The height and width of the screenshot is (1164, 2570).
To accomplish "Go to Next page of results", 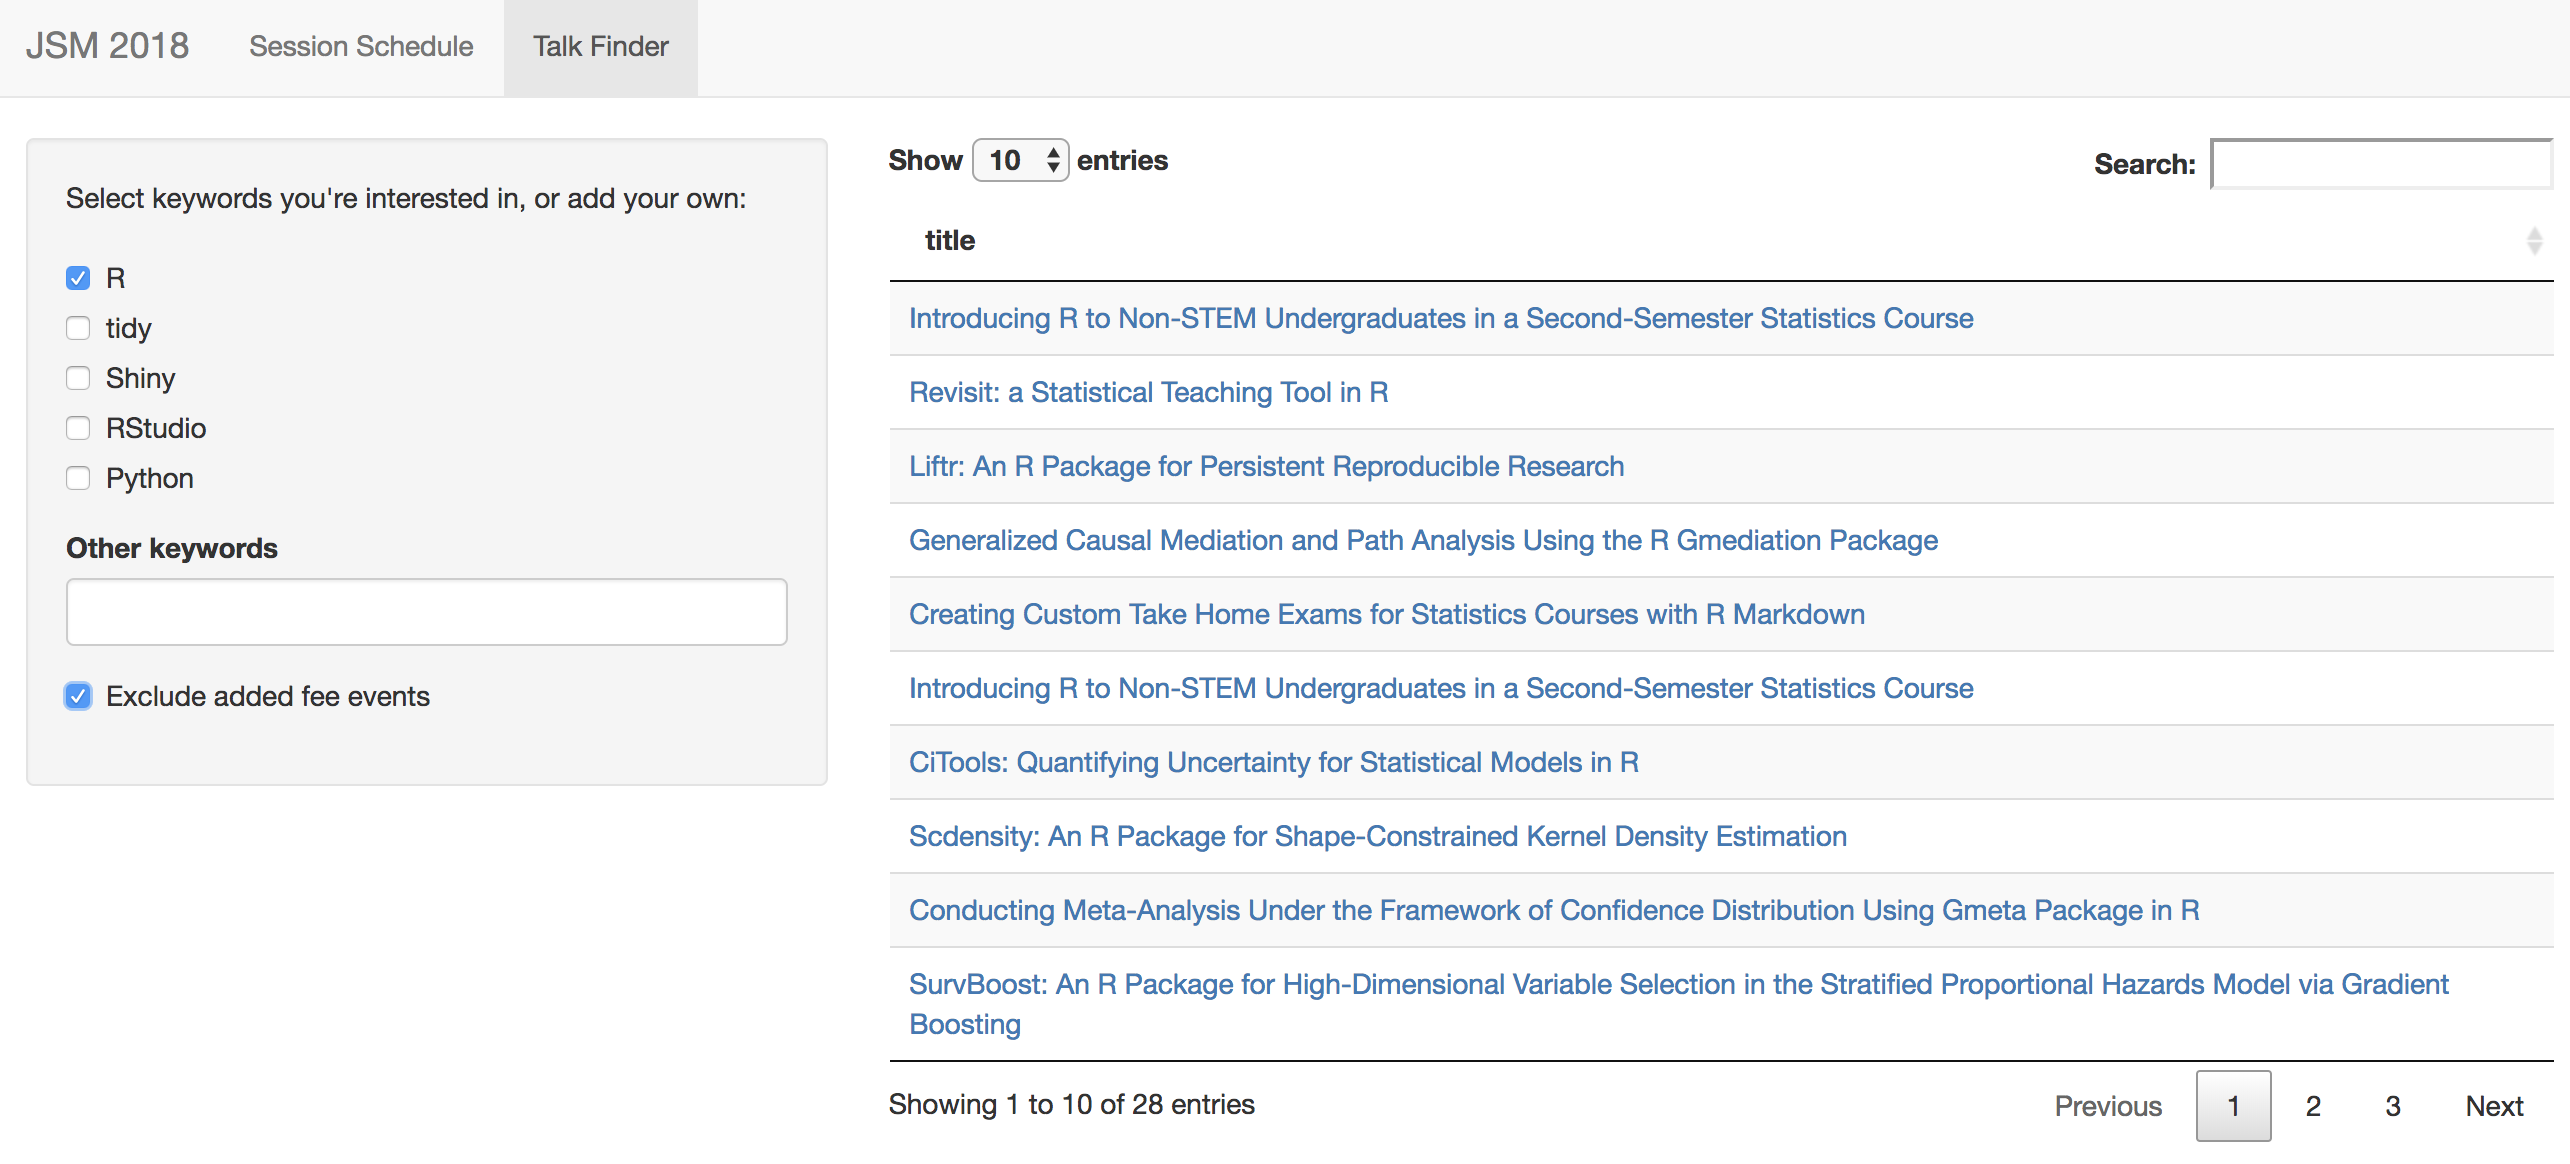I will (2493, 1106).
